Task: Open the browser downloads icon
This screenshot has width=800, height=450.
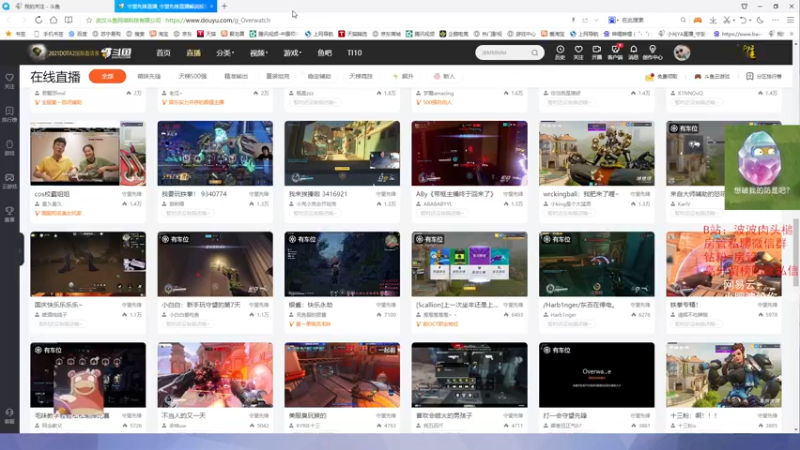Action: coord(713,20)
